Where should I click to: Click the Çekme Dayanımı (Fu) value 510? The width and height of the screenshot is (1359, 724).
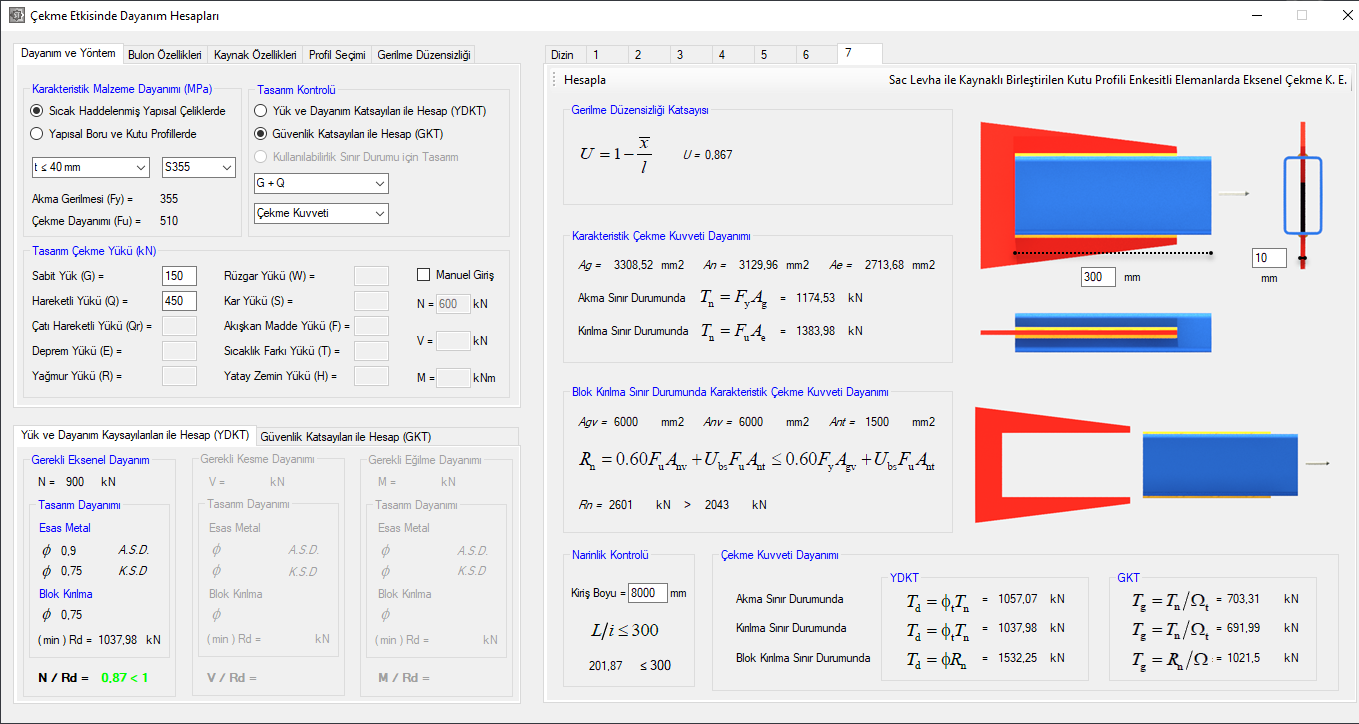tap(169, 221)
